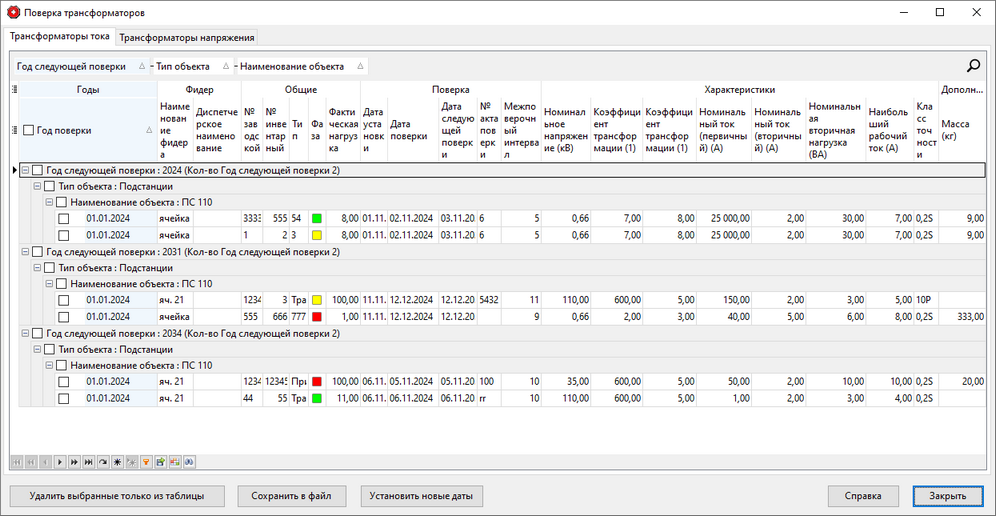Go to first record in navigator
This screenshot has height=516, width=996.
pyautogui.click(x=17, y=462)
